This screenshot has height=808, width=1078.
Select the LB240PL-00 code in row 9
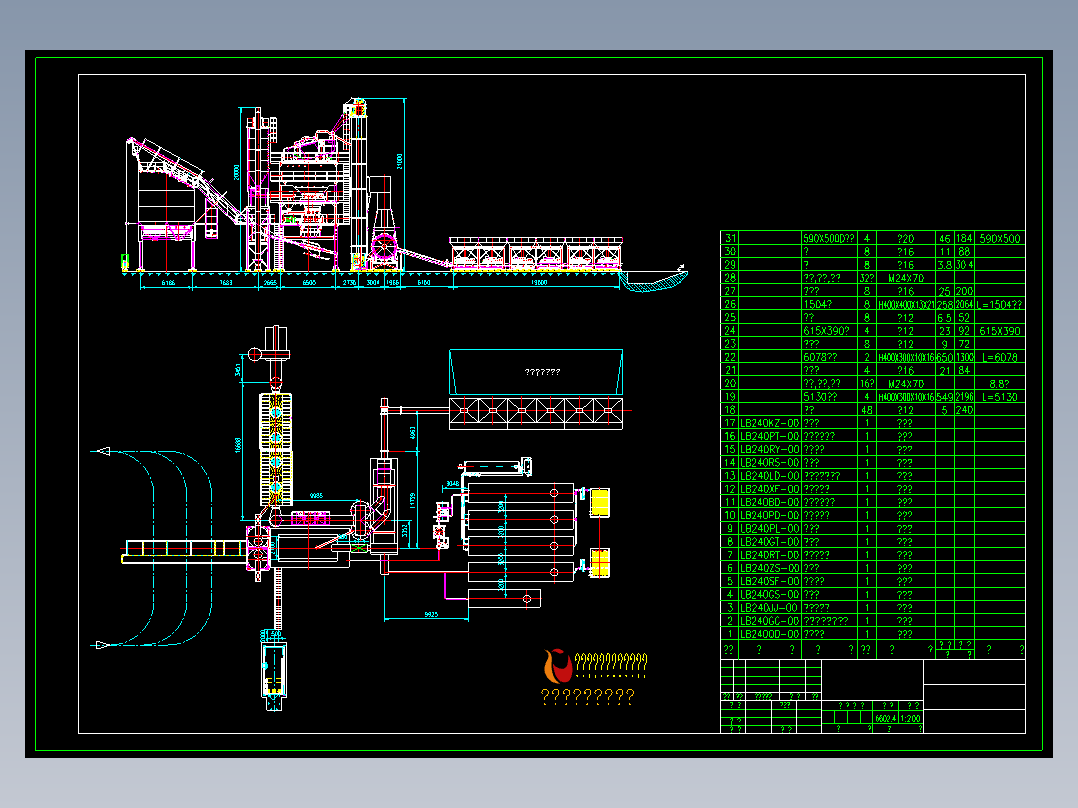click(x=769, y=529)
